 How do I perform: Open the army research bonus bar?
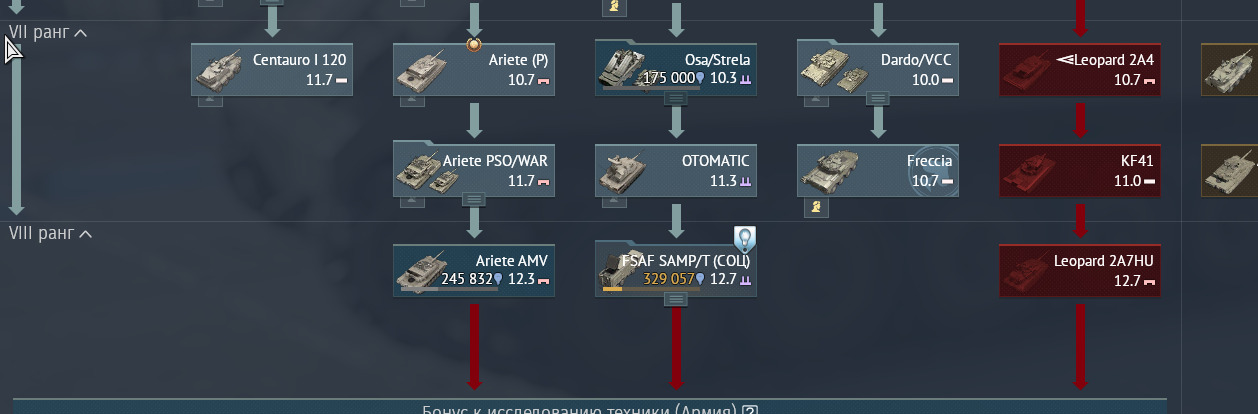click(590, 407)
